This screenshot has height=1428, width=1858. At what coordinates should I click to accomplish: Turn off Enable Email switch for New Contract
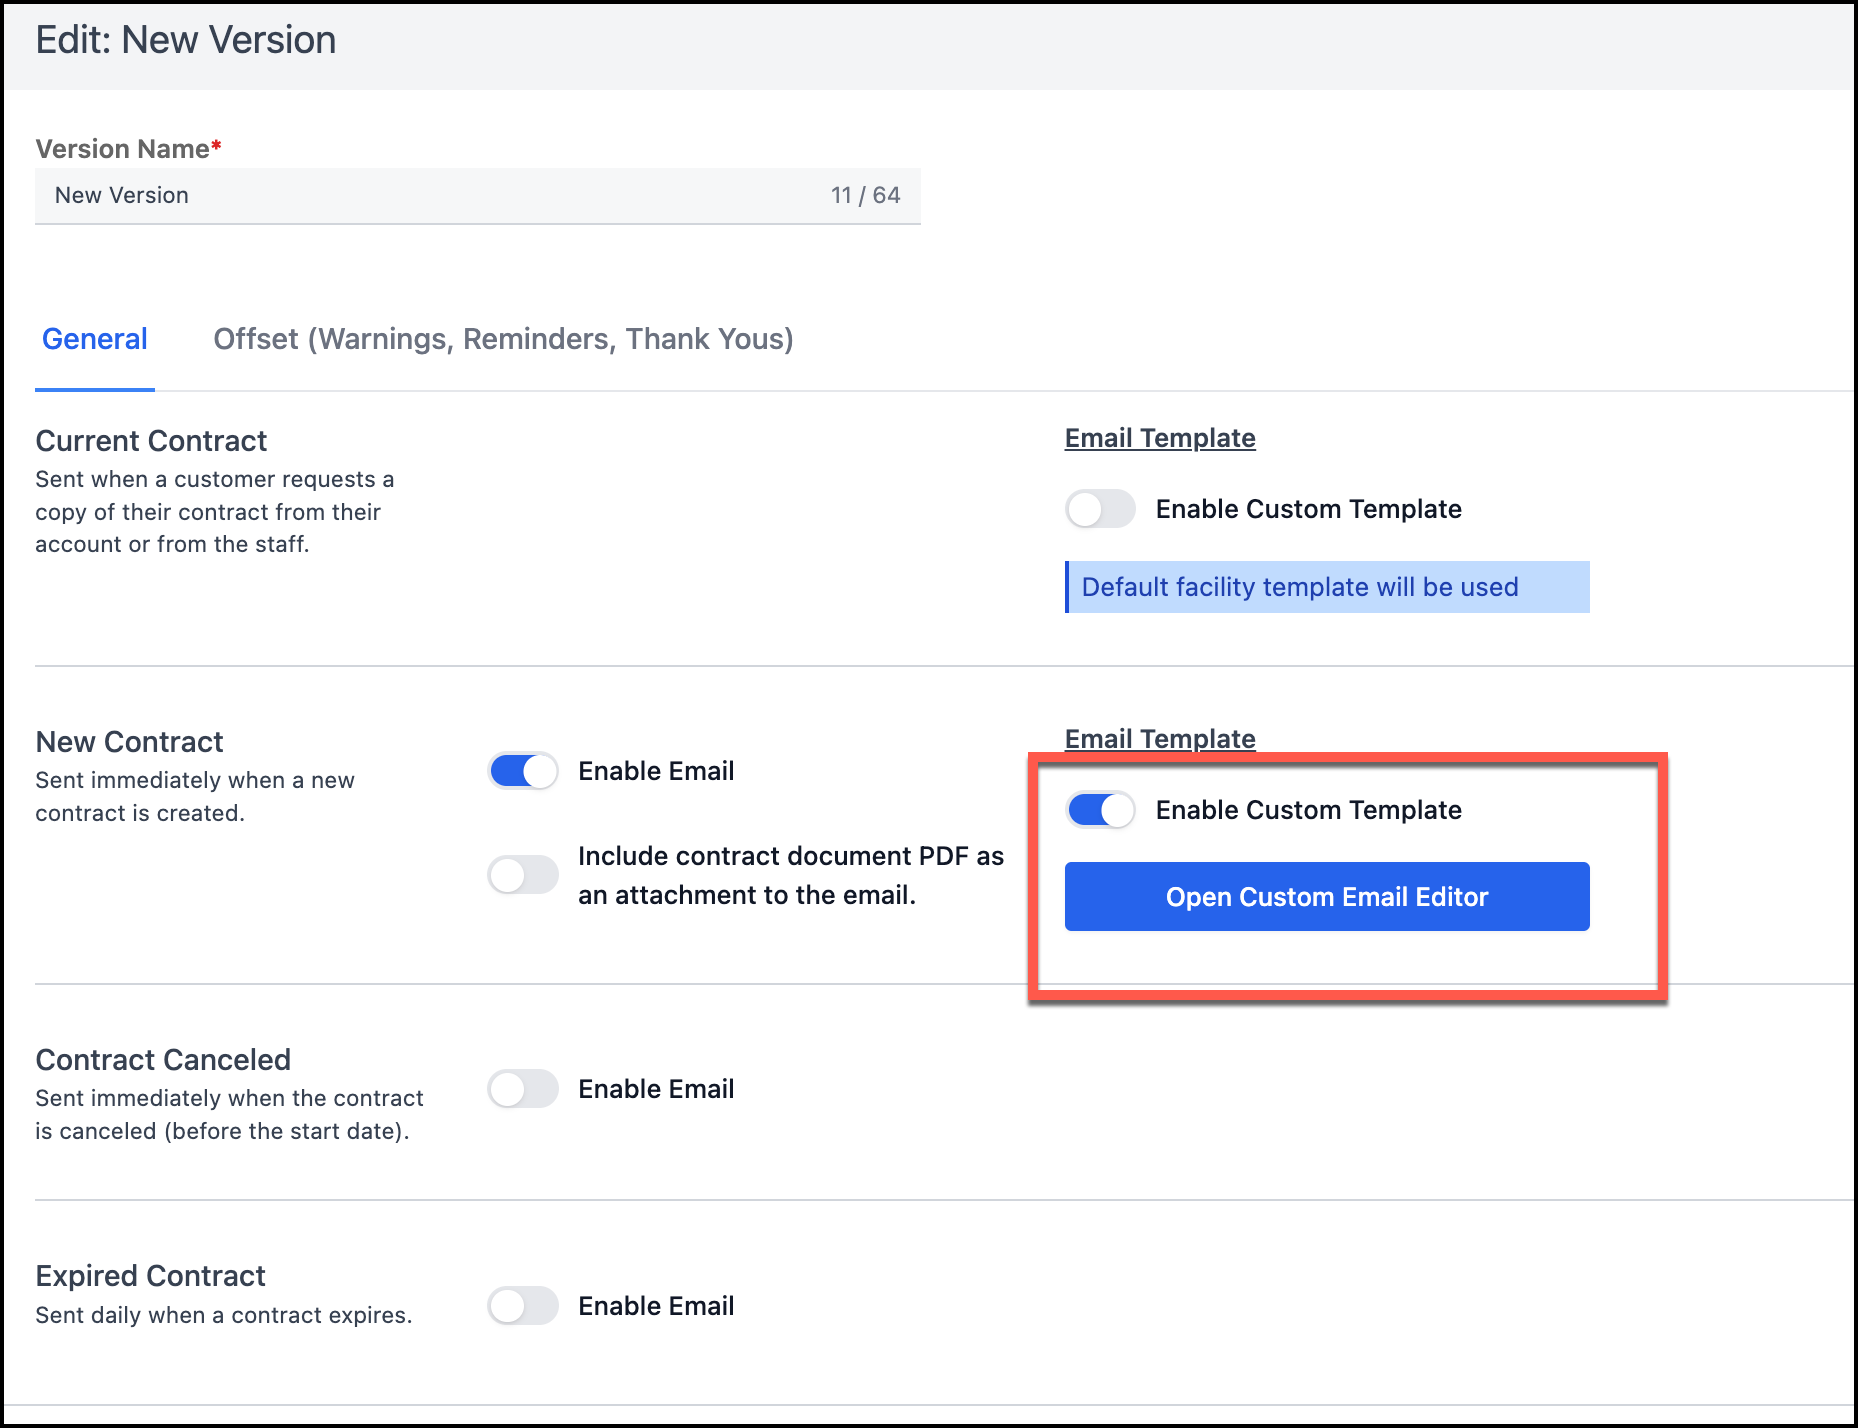(523, 771)
